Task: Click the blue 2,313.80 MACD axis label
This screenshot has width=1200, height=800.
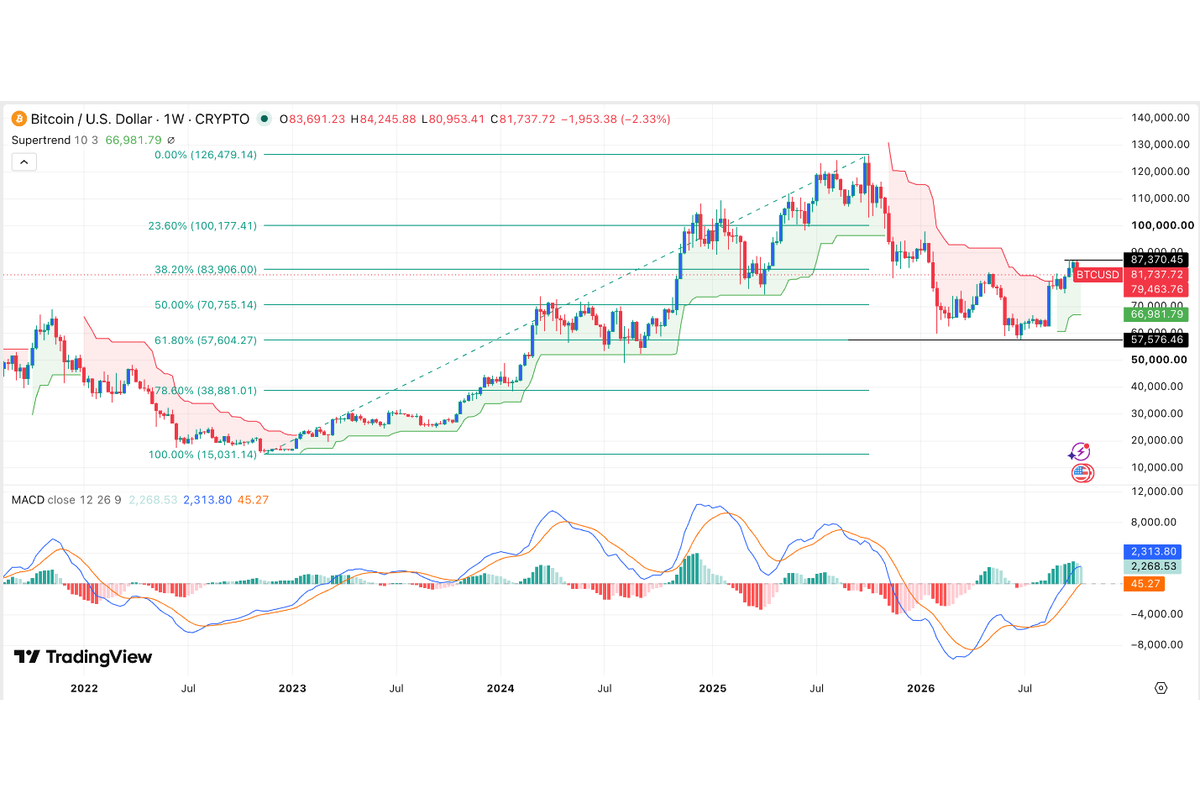Action: (x=1152, y=551)
